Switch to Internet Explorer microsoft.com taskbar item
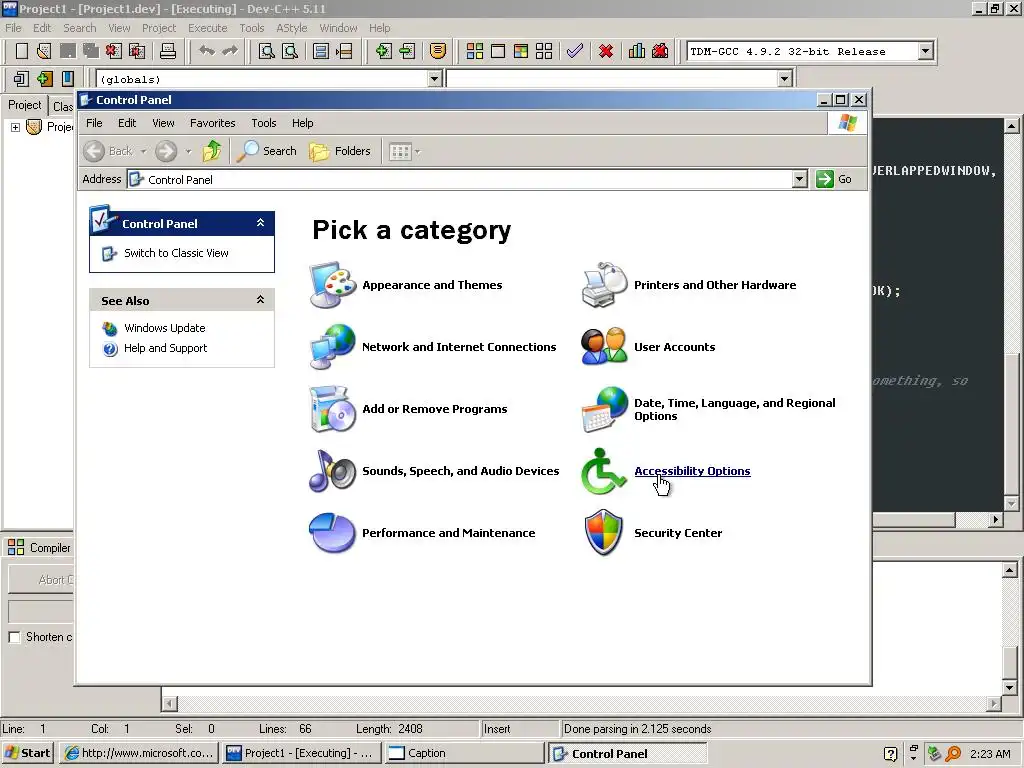This screenshot has height=768, width=1024. click(138, 753)
